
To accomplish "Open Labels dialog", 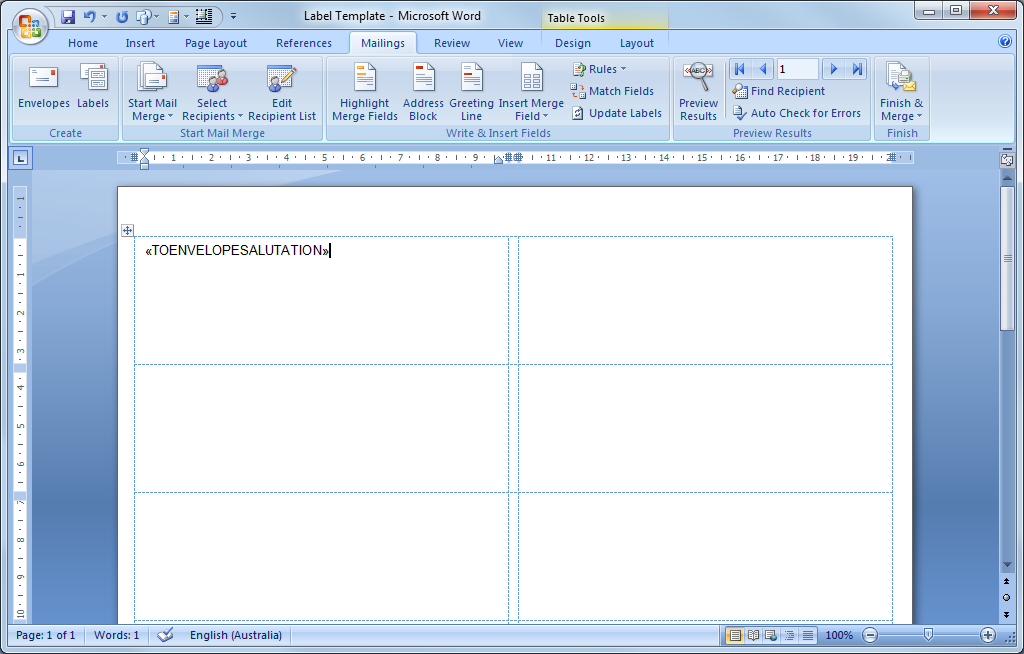I will click(x=93, y=86).
